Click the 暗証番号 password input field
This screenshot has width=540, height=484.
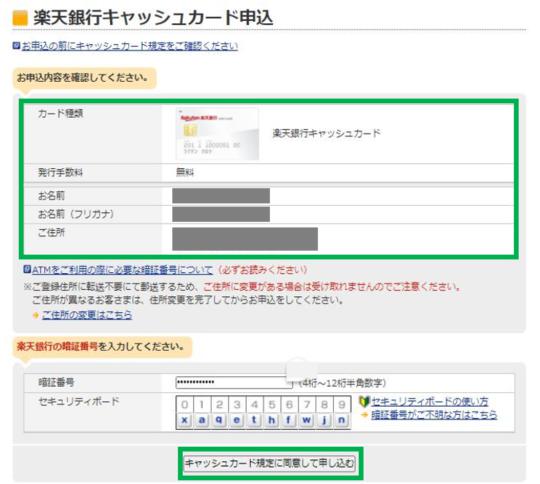[234, 382]
